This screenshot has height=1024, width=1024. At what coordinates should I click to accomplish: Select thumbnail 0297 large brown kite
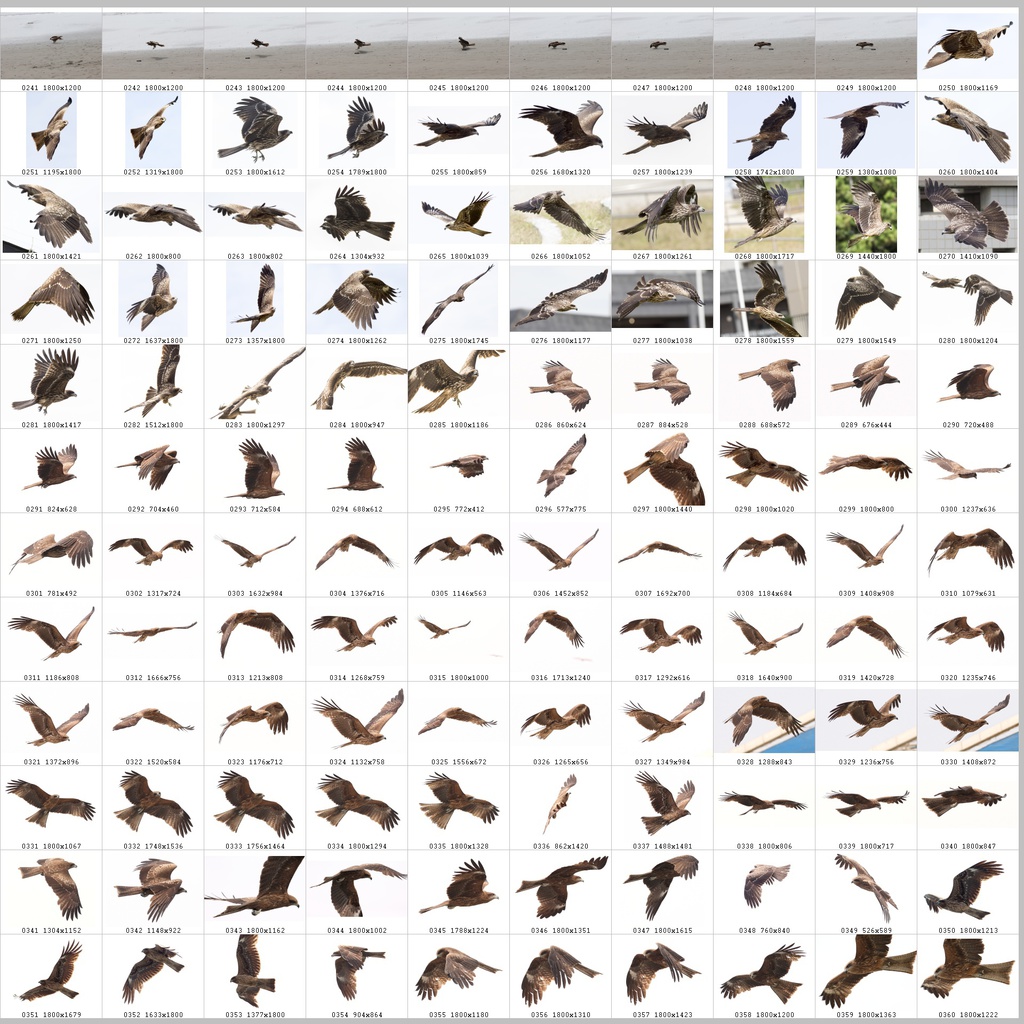[x=662, y=468]
